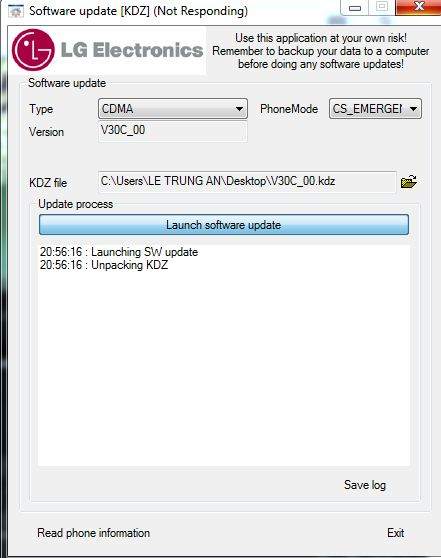Expand the Type dropdown showing CDMA
Screen dimensions: 441x558
click(173, 109)
